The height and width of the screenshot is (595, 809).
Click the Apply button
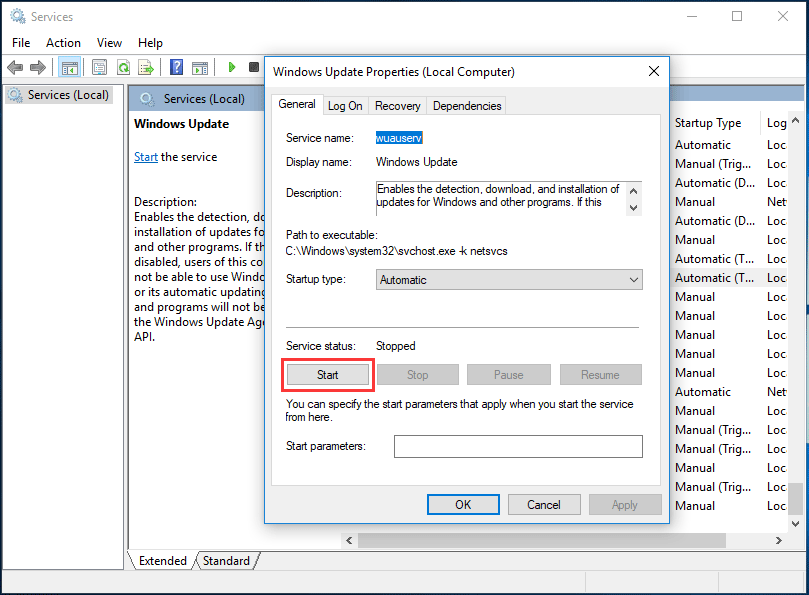pyautogui.click(x=625, y=505)
